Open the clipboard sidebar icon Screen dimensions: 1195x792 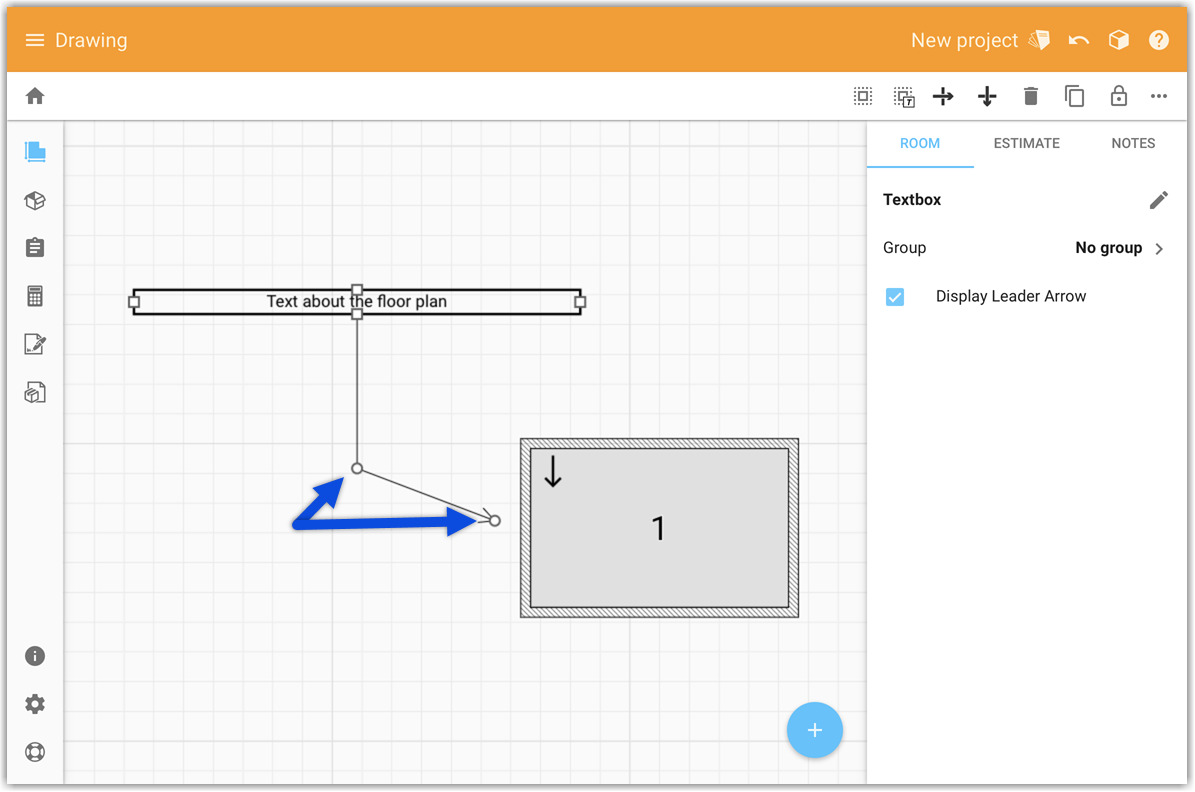[35, 247]
